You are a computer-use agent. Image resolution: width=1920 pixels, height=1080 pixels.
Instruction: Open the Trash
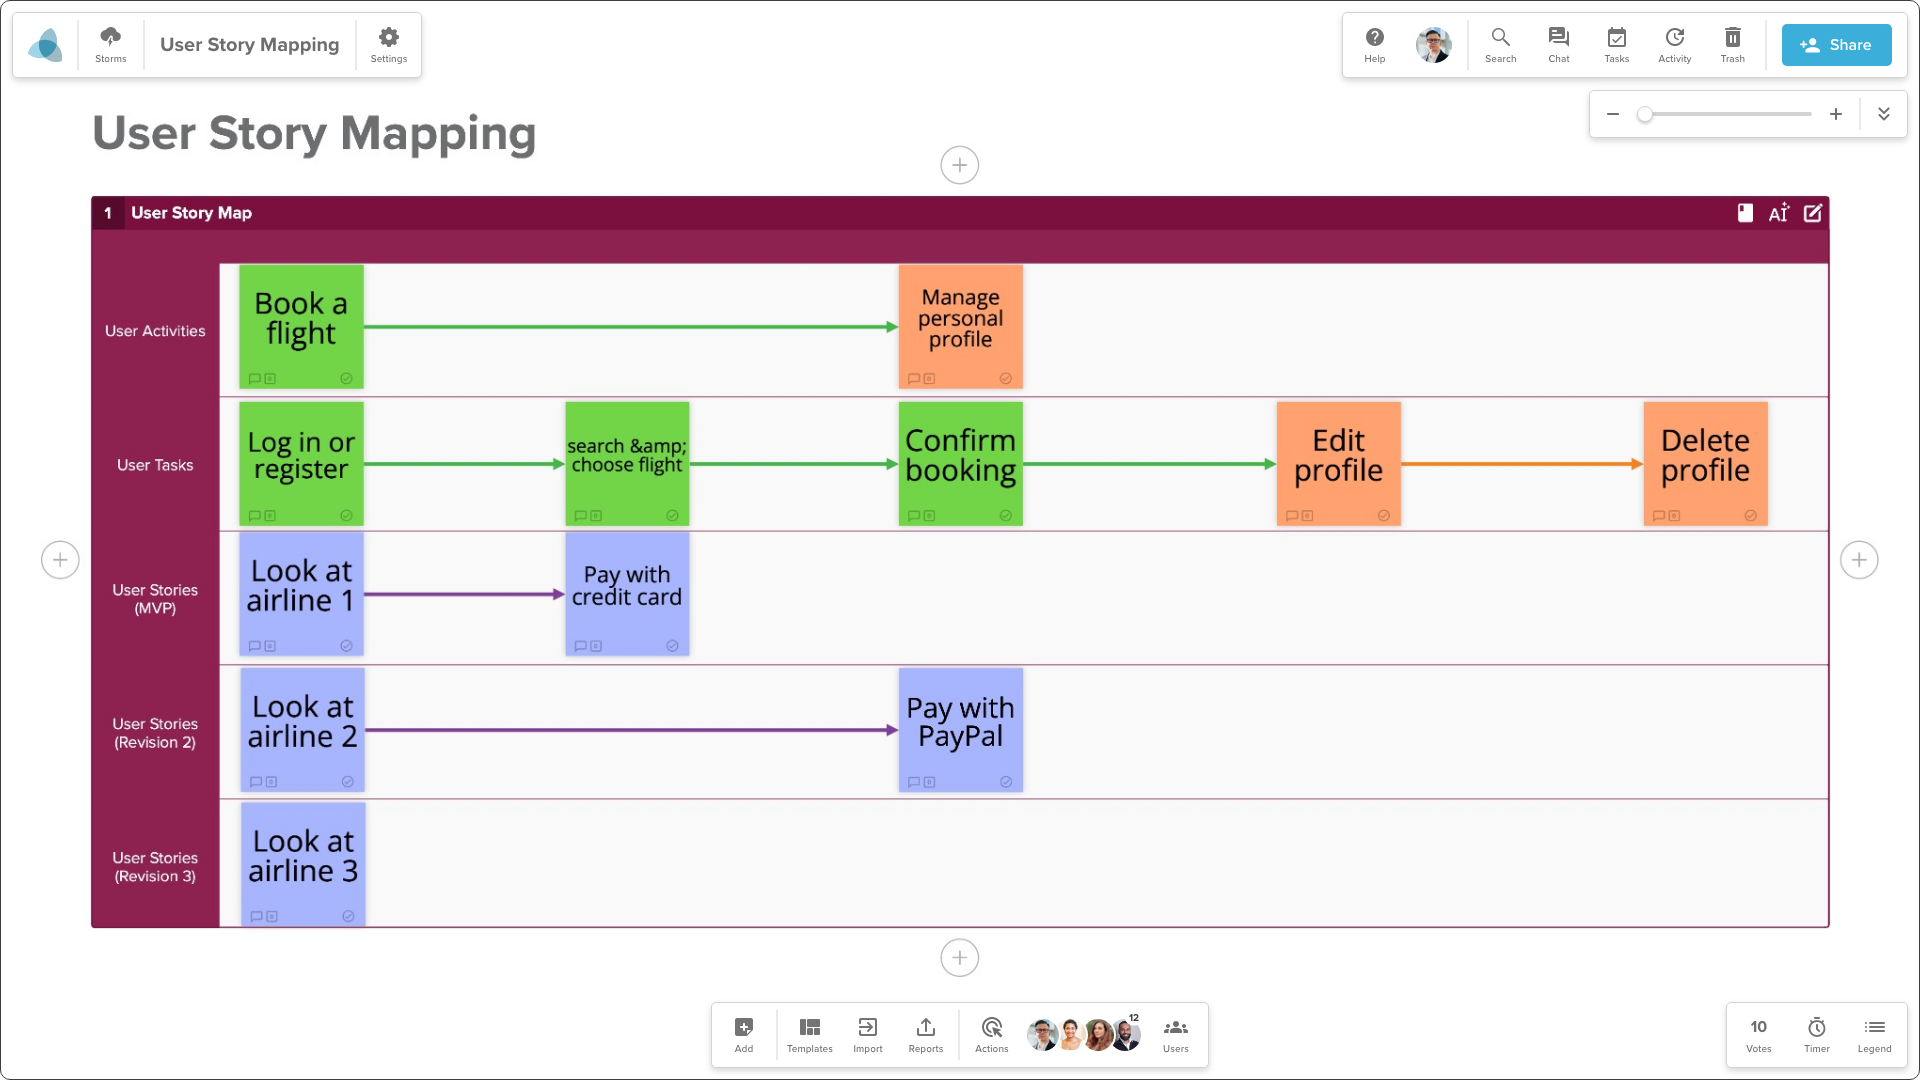(x=1732, y=45)
